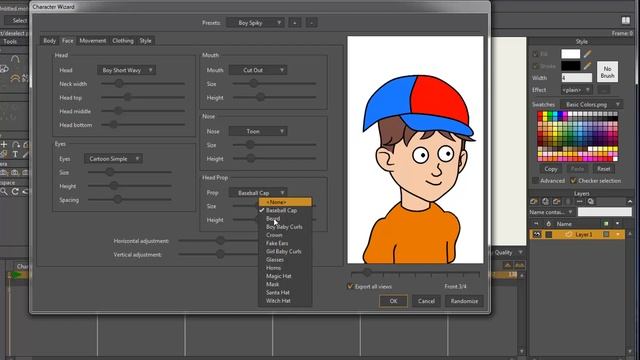Open the Nose Toon dropdown

click(x=258, y=131)
